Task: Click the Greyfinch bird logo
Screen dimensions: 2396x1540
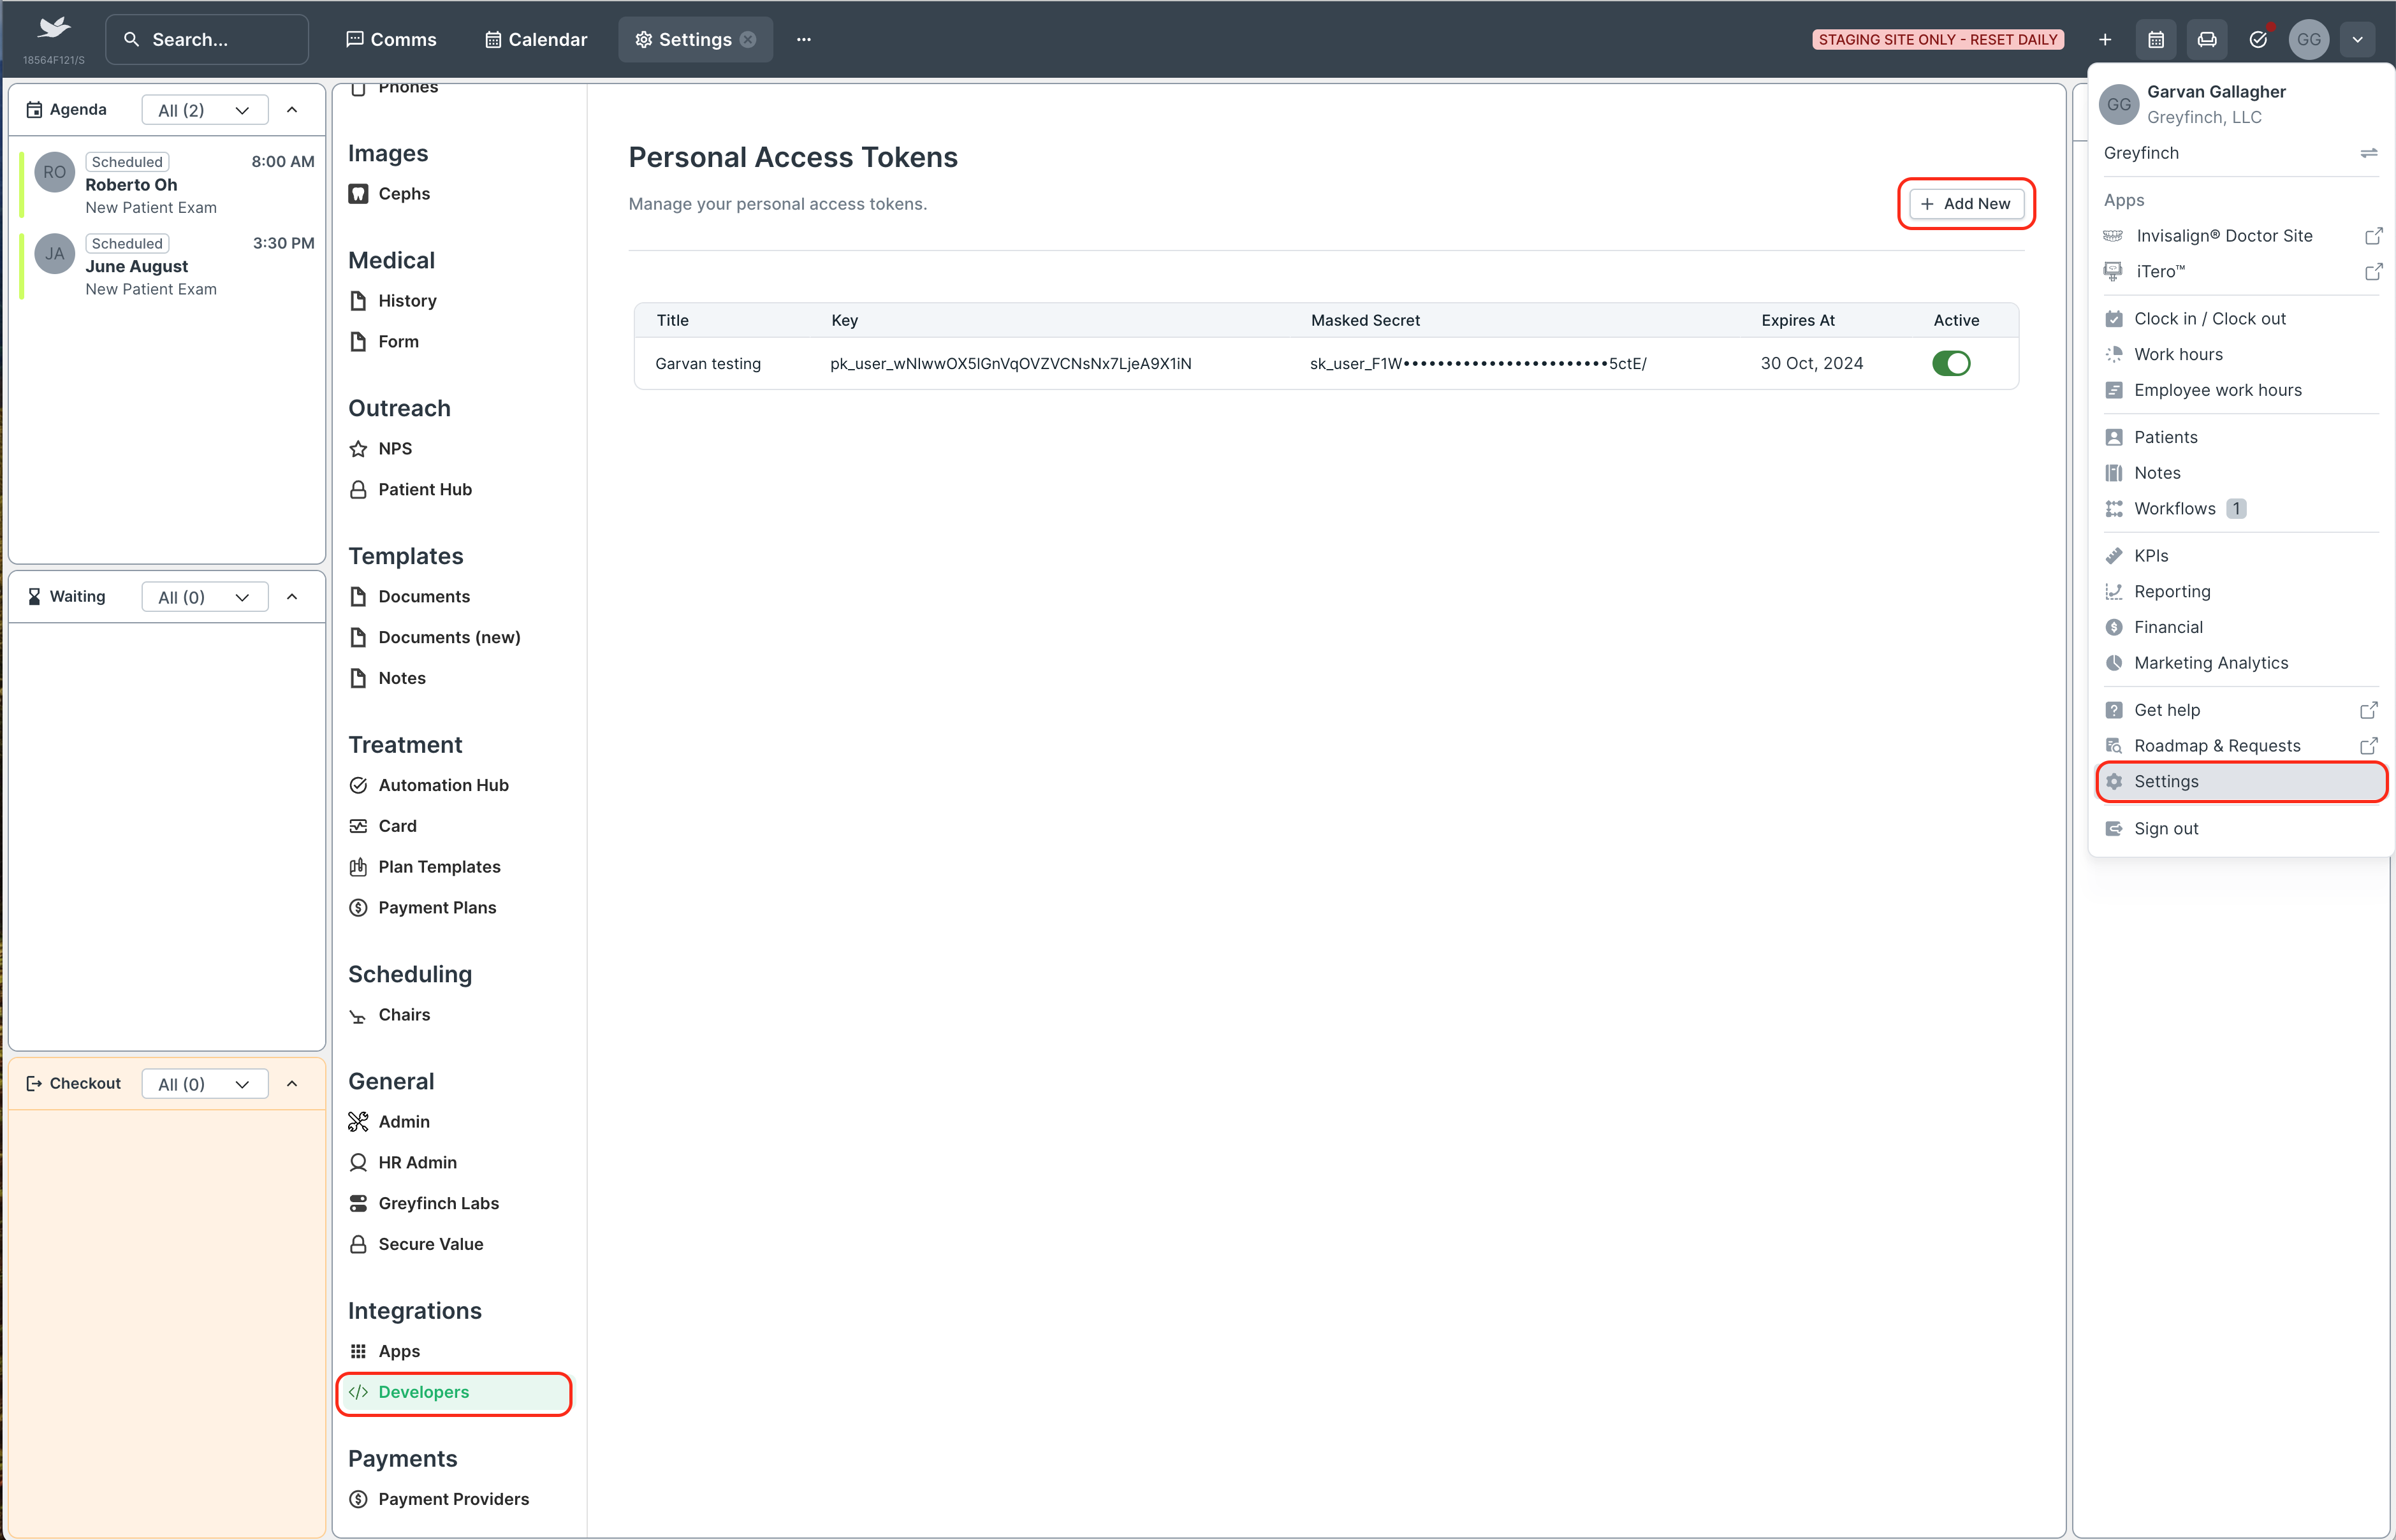Action: pyautogui.click(x=54, y=28)
